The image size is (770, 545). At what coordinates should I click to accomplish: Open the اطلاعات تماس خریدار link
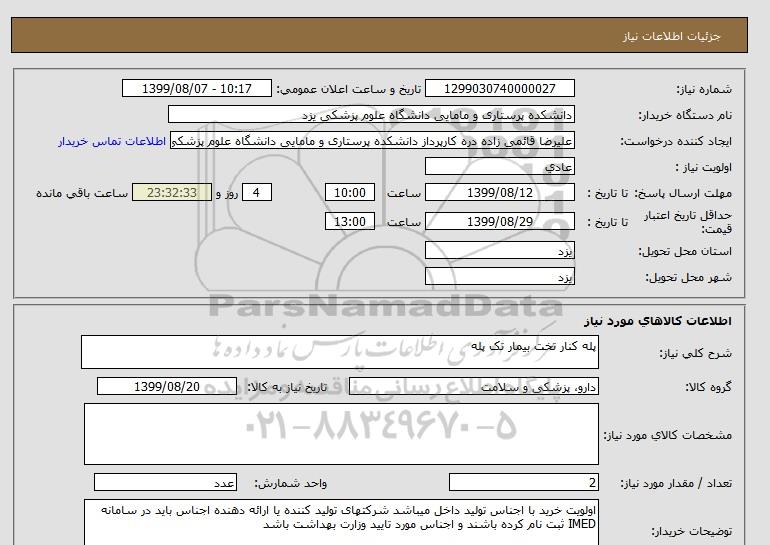pos(112,141)
